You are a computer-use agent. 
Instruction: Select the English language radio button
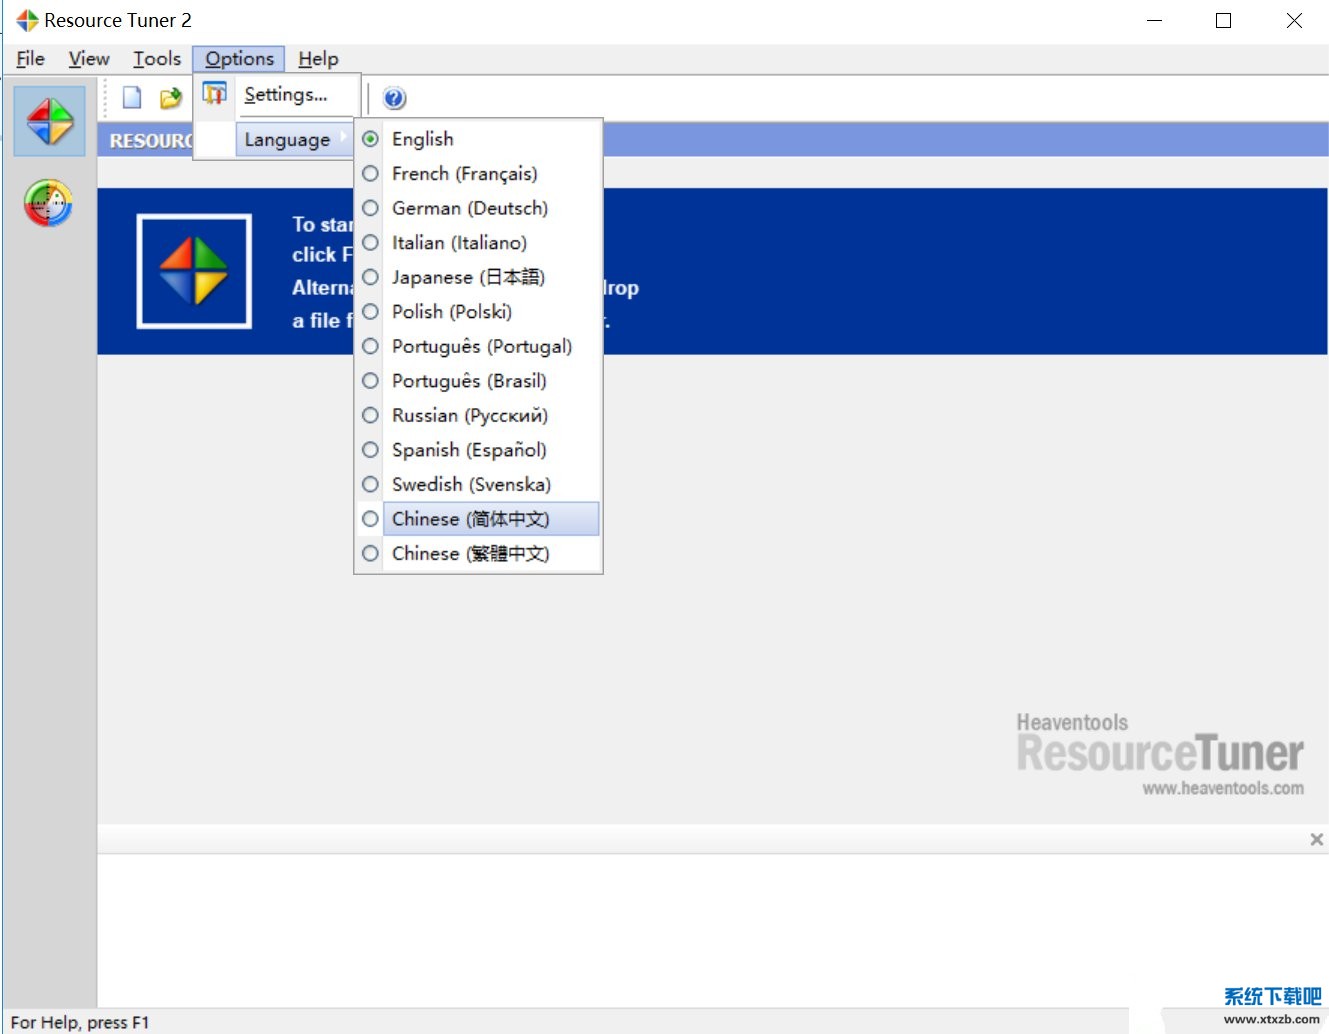[x=371, y=139]
